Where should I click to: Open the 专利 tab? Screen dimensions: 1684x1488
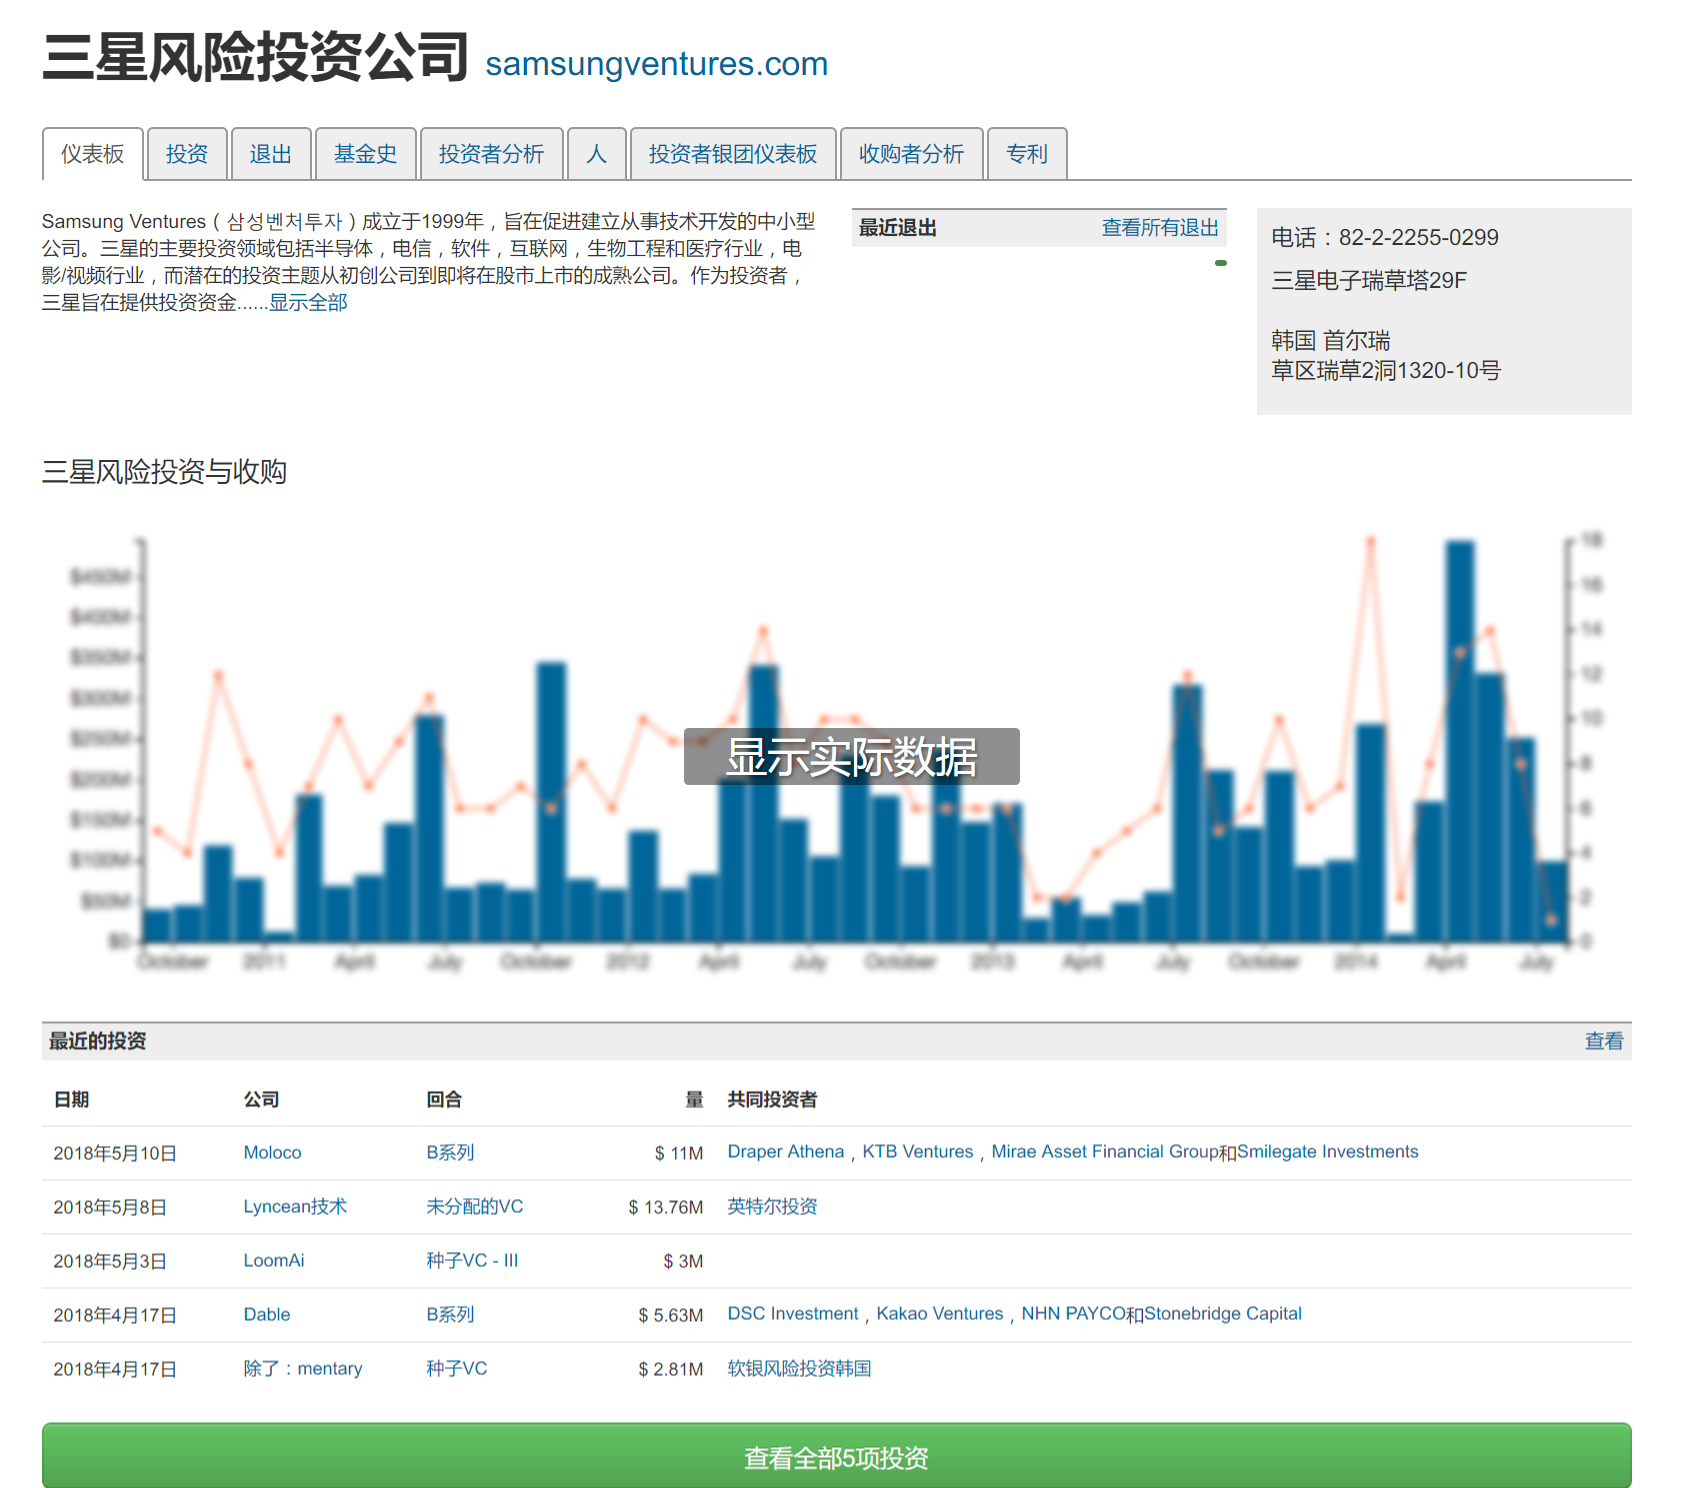(x=1027, y=154)
